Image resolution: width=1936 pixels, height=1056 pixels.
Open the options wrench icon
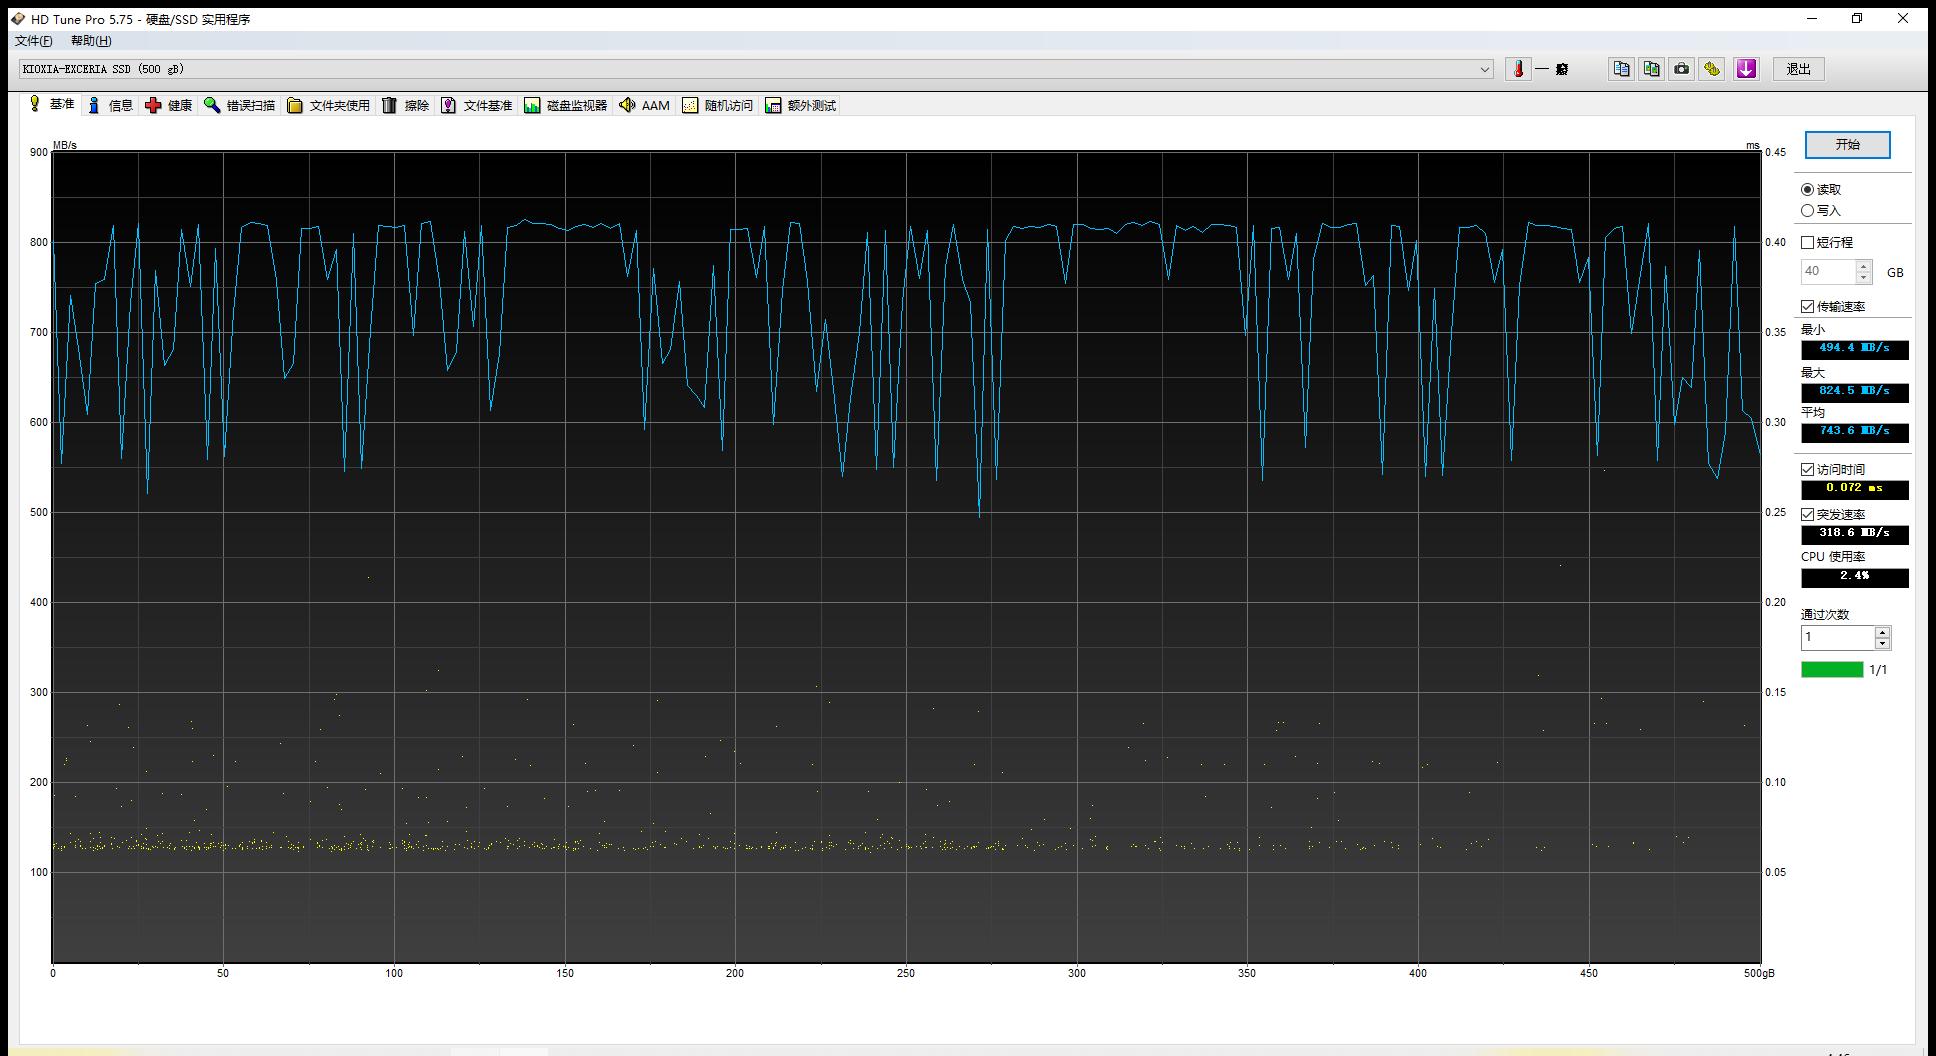1713,69
